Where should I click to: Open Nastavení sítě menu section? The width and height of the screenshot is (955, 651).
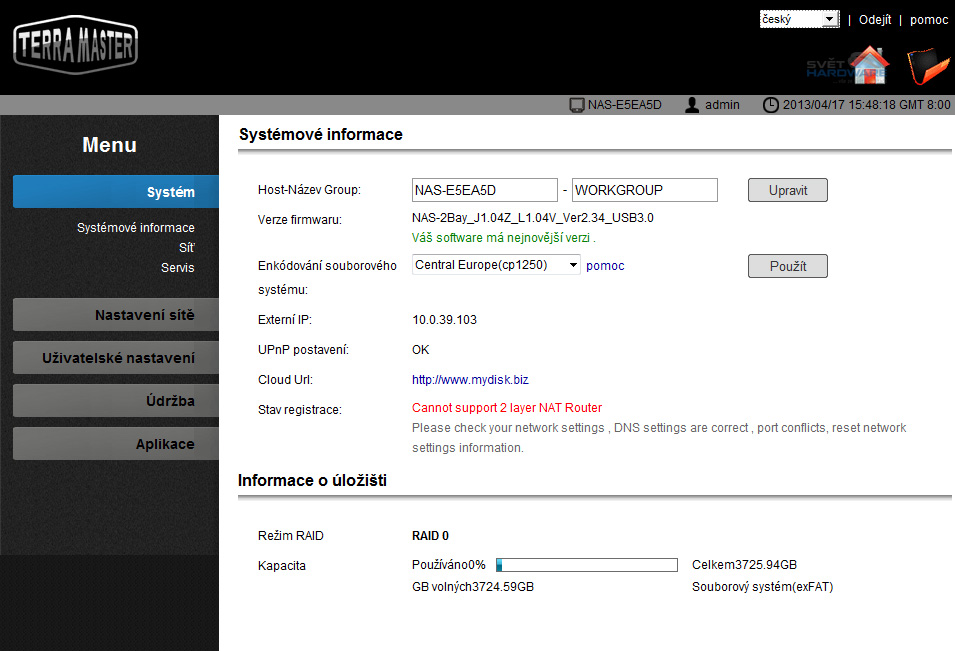click(115, 315)
